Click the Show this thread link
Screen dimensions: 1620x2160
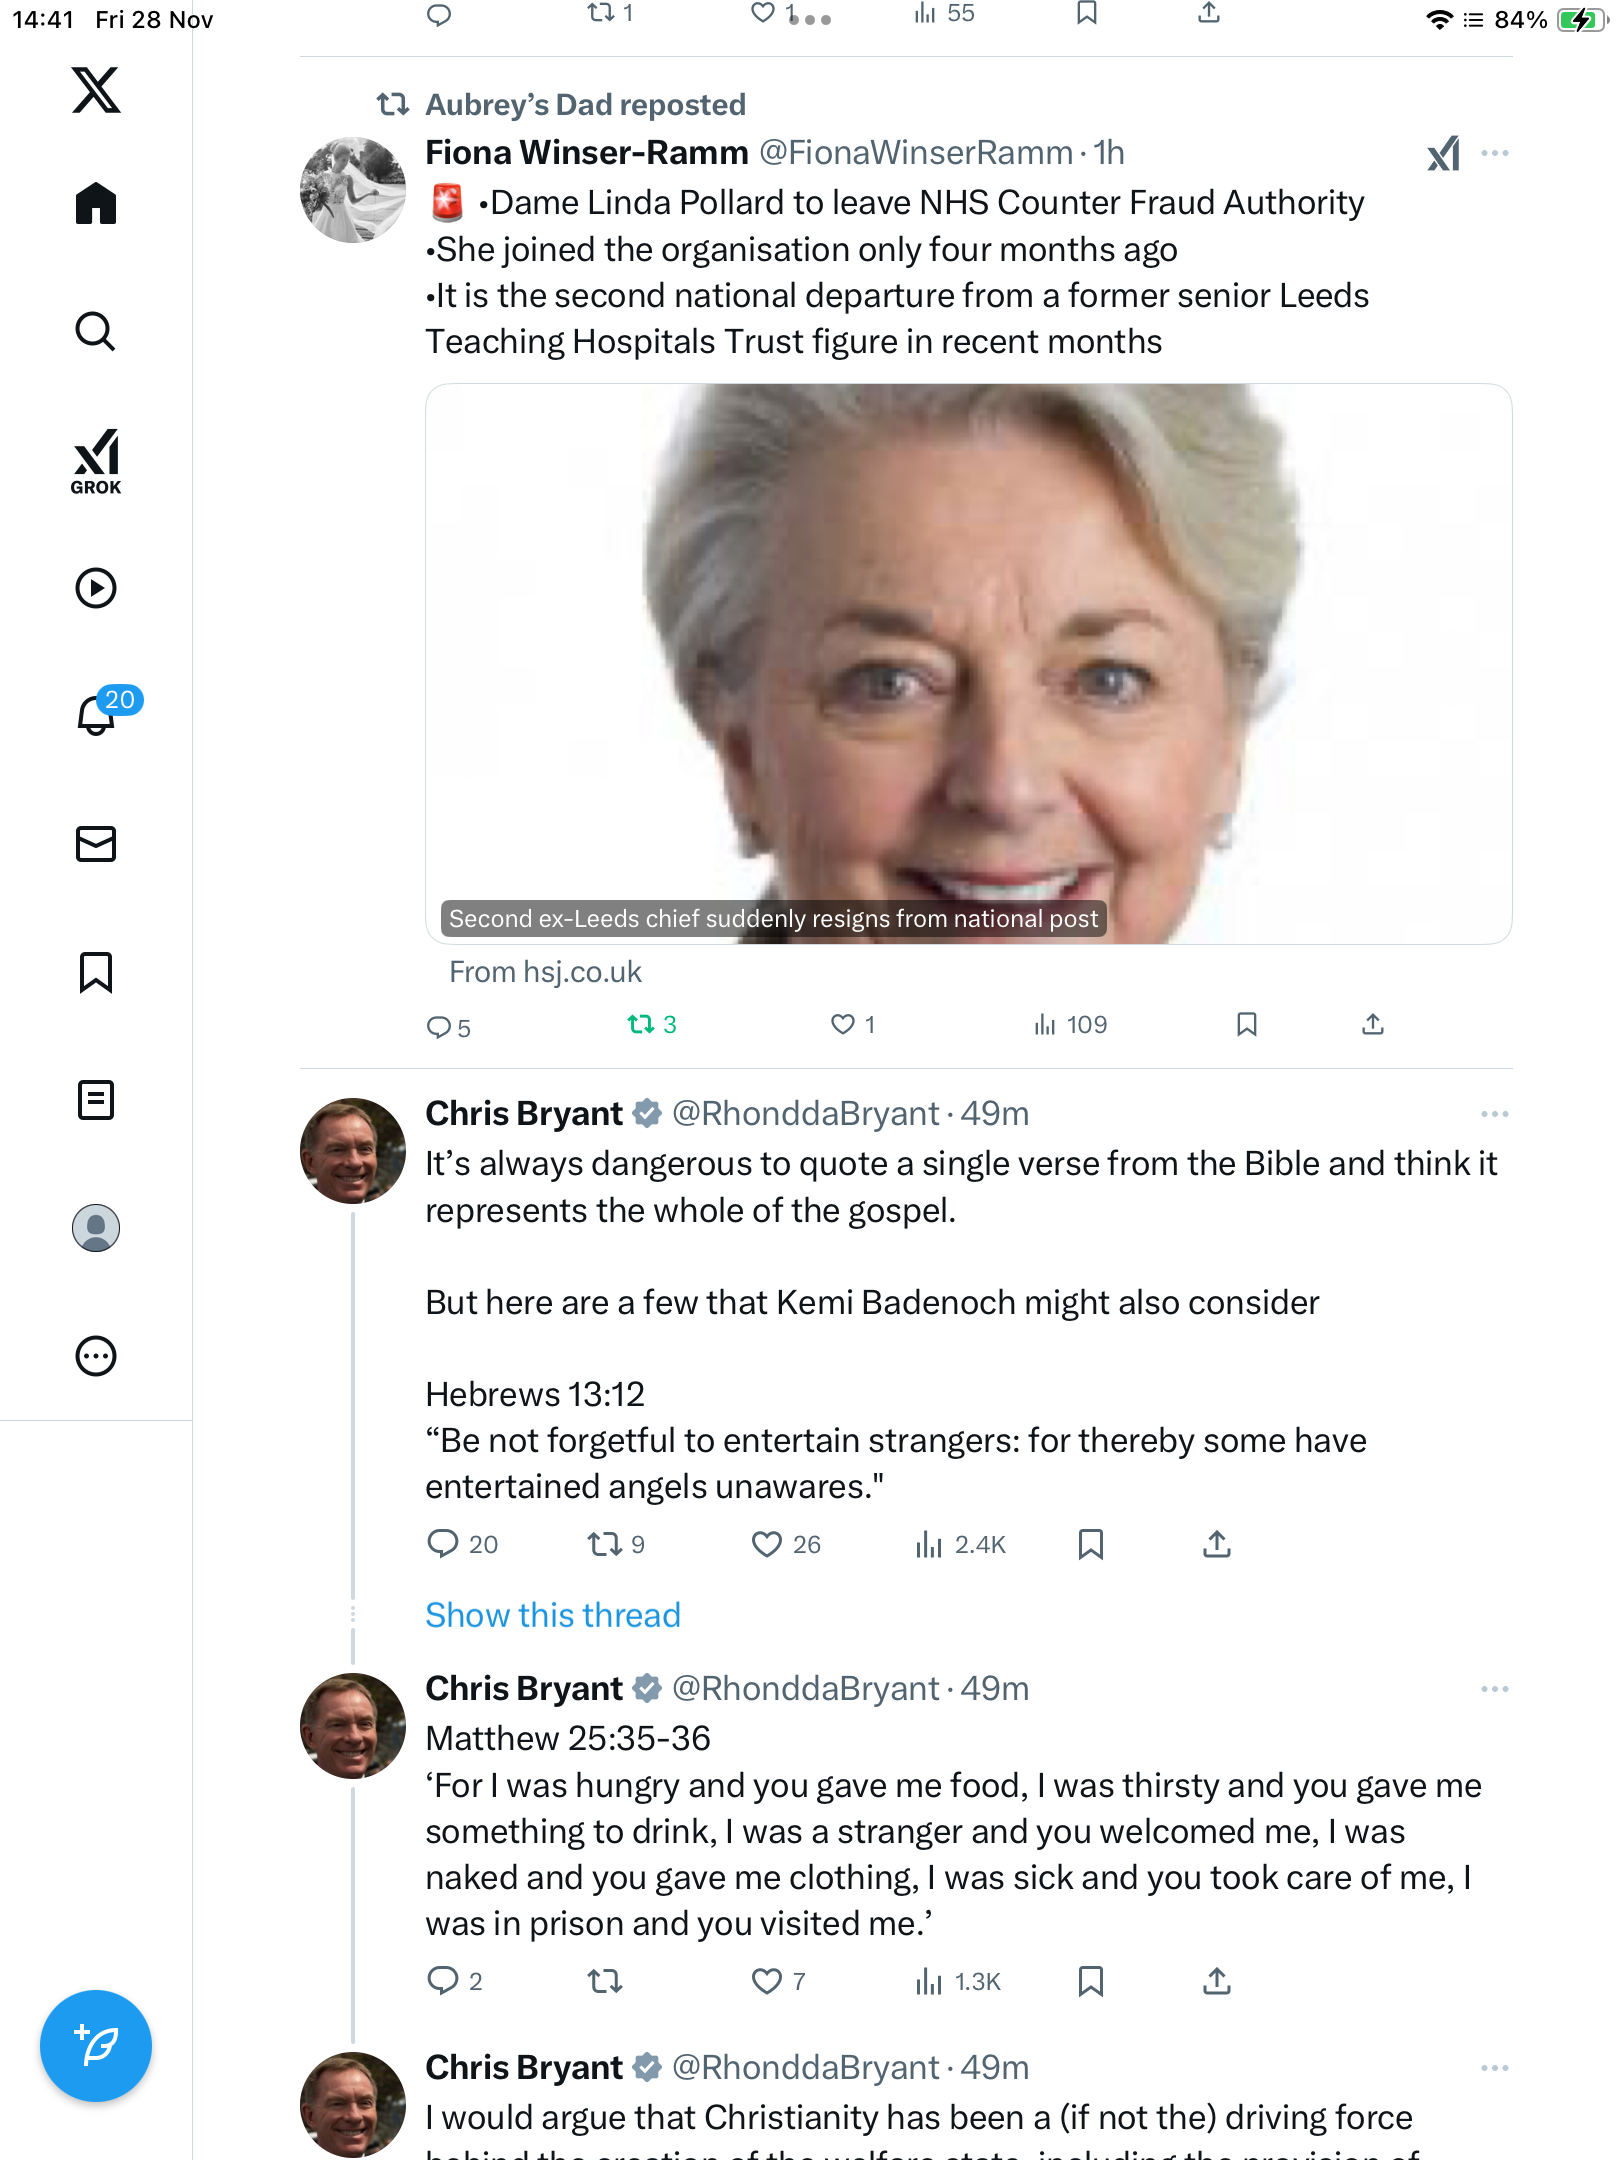[553, 1615]
